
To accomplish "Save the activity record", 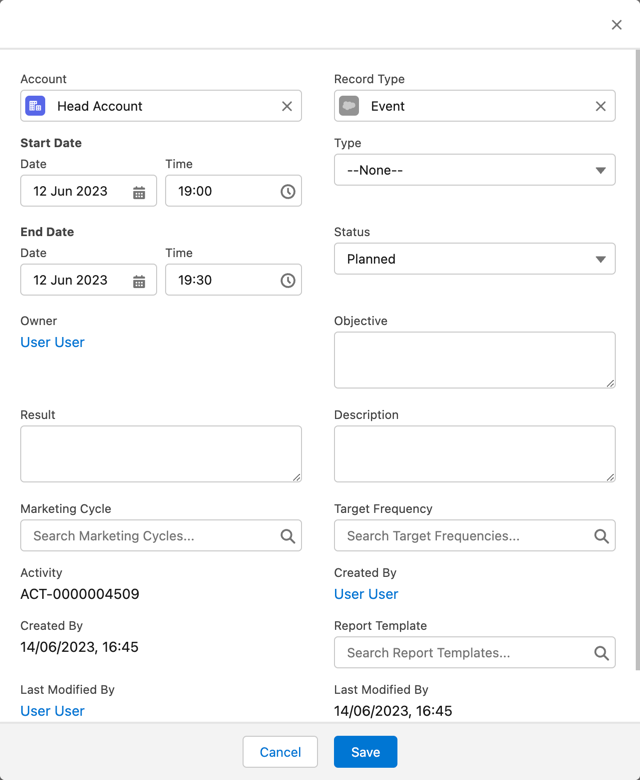I will pyautogui.click(x=365, y=752).
